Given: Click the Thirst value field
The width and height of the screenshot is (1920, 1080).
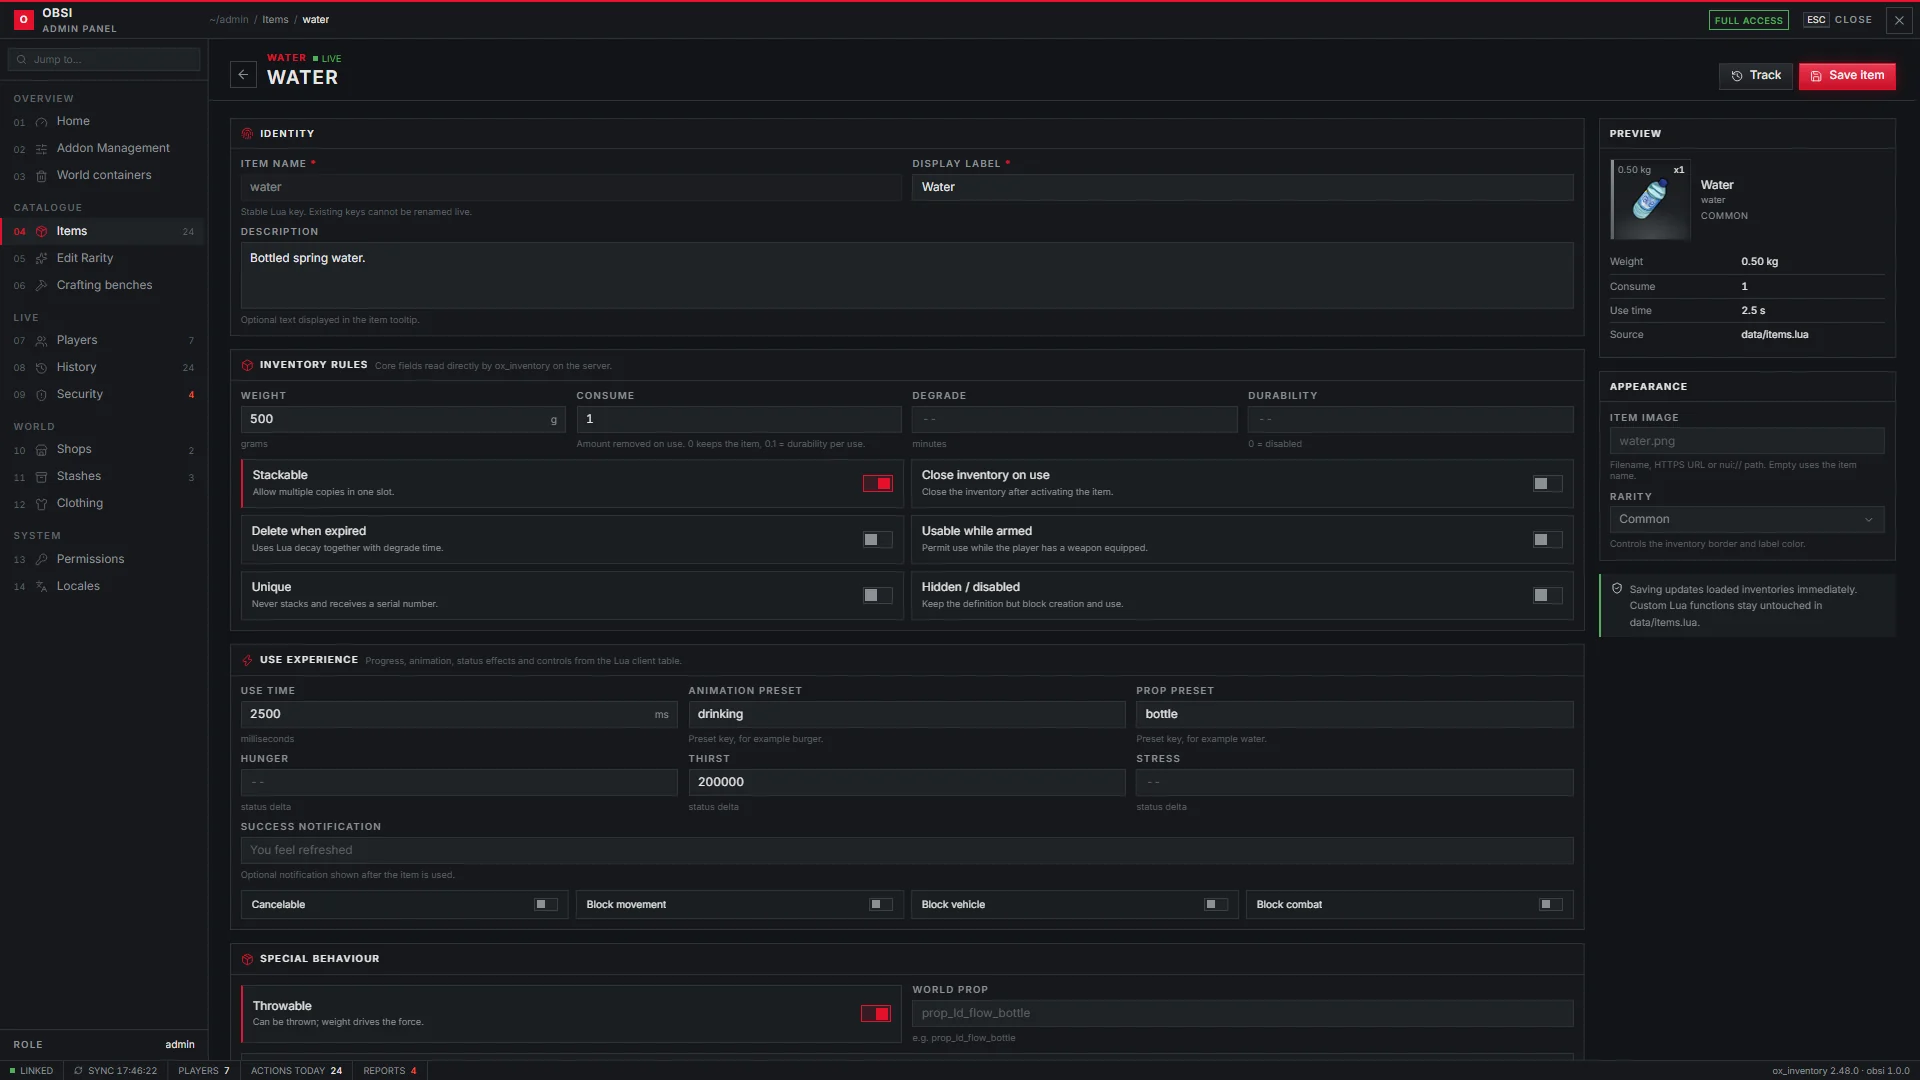Looking at the screenshot, I should point(906,783).
